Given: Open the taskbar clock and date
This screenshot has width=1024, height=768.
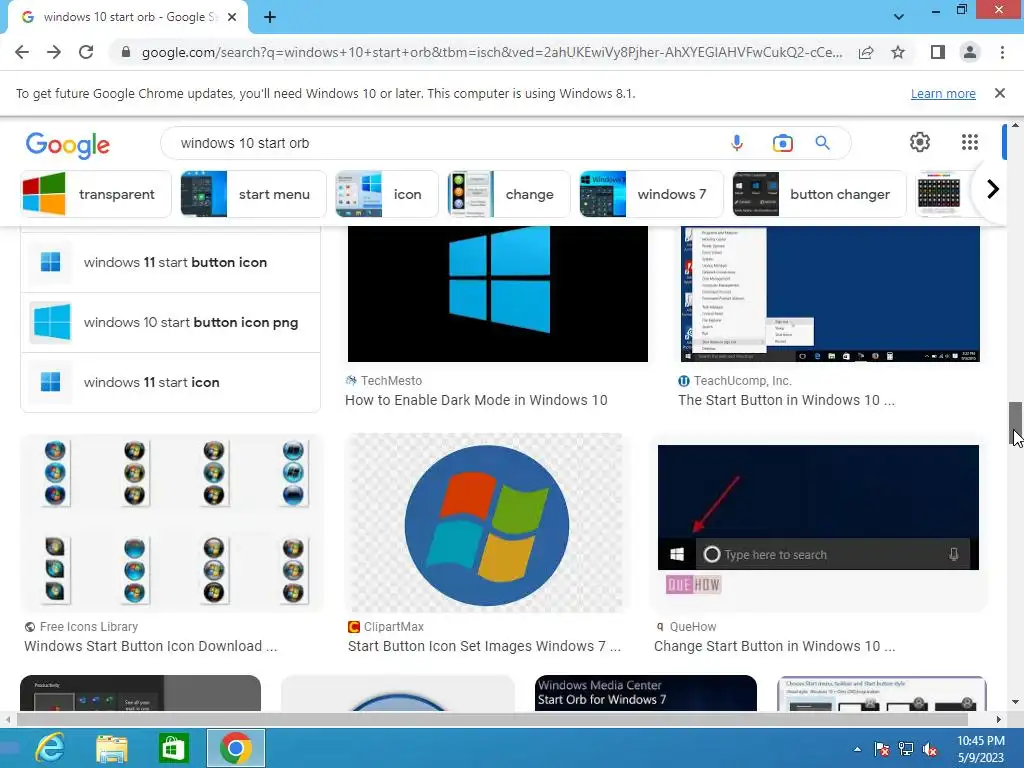Looking at the screenshot, I should point(980,749).
